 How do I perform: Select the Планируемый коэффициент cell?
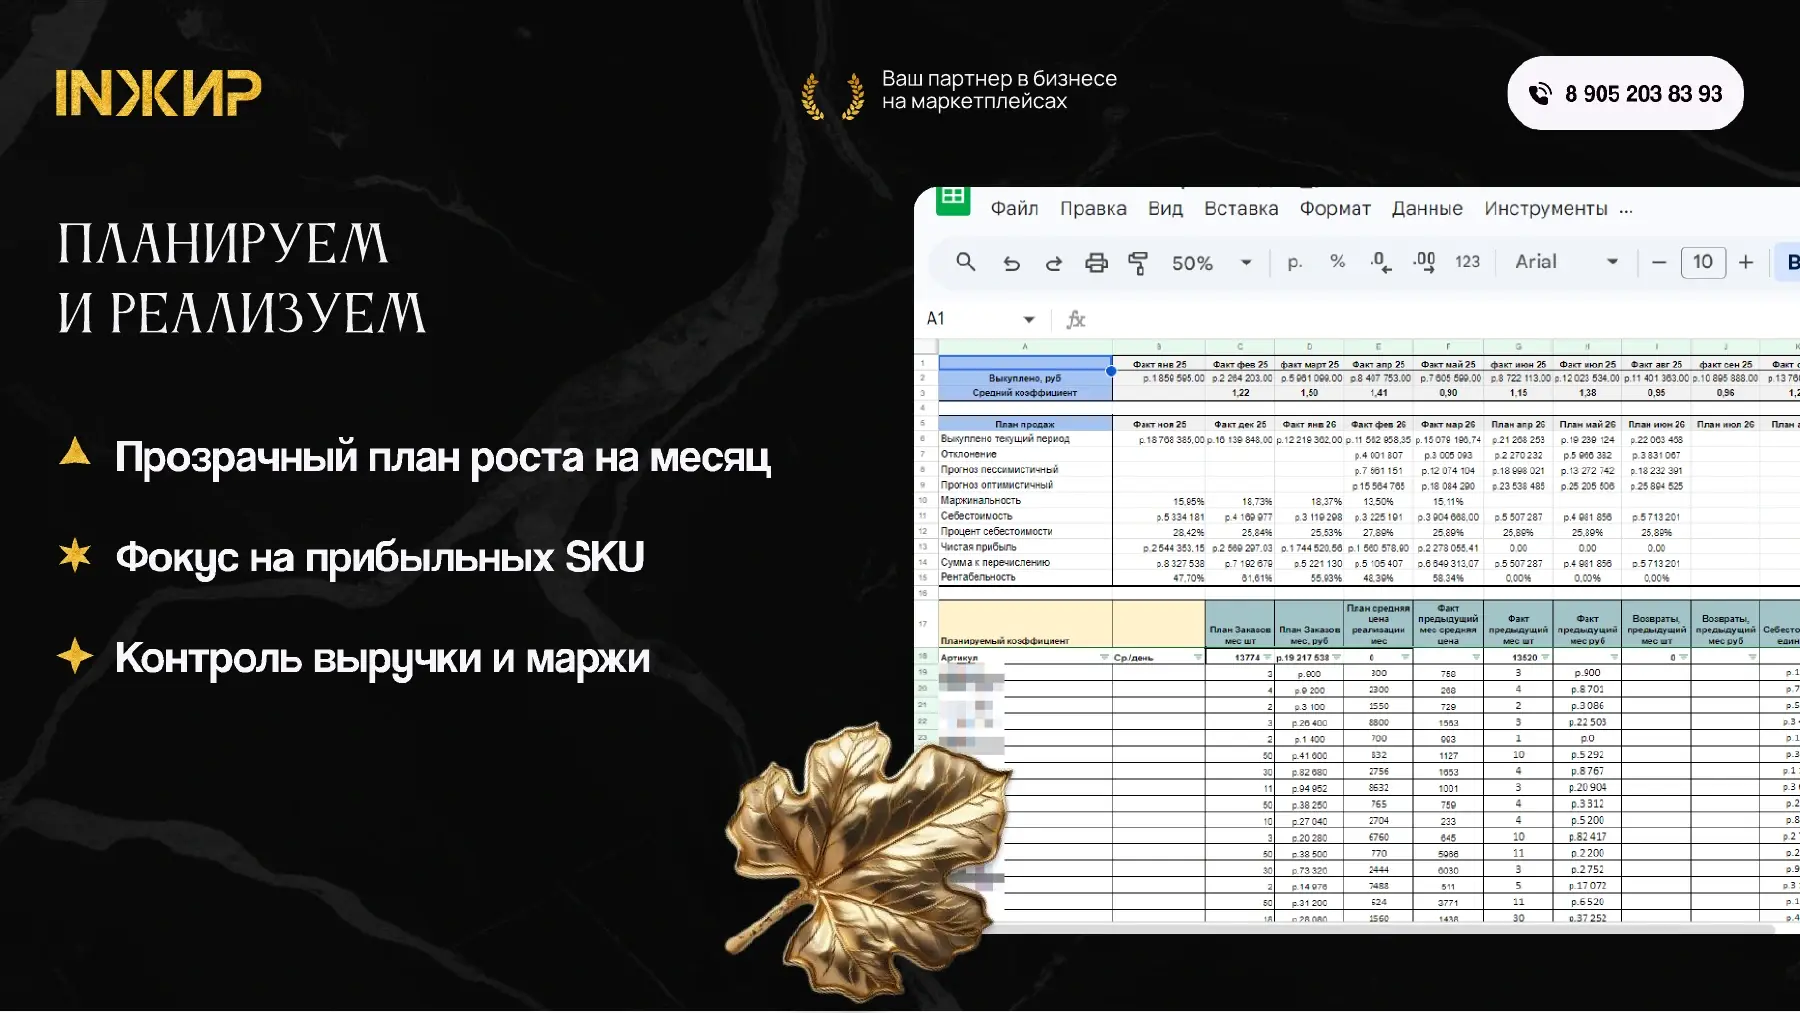pyautogui.click(x=1025, y=624)
